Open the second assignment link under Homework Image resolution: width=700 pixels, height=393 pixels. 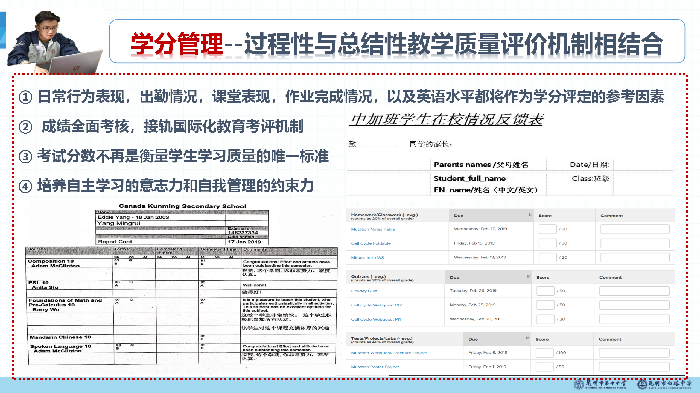click(371, 243)
